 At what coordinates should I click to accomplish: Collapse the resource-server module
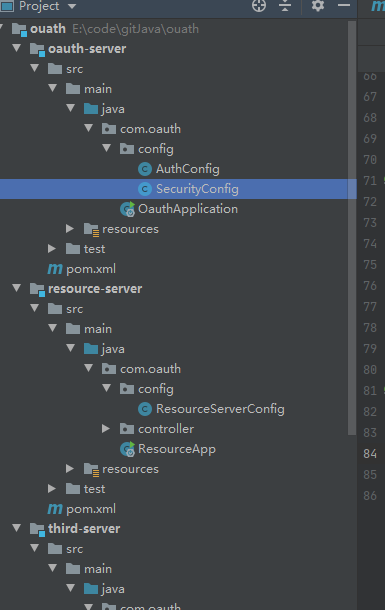(17, 288)
